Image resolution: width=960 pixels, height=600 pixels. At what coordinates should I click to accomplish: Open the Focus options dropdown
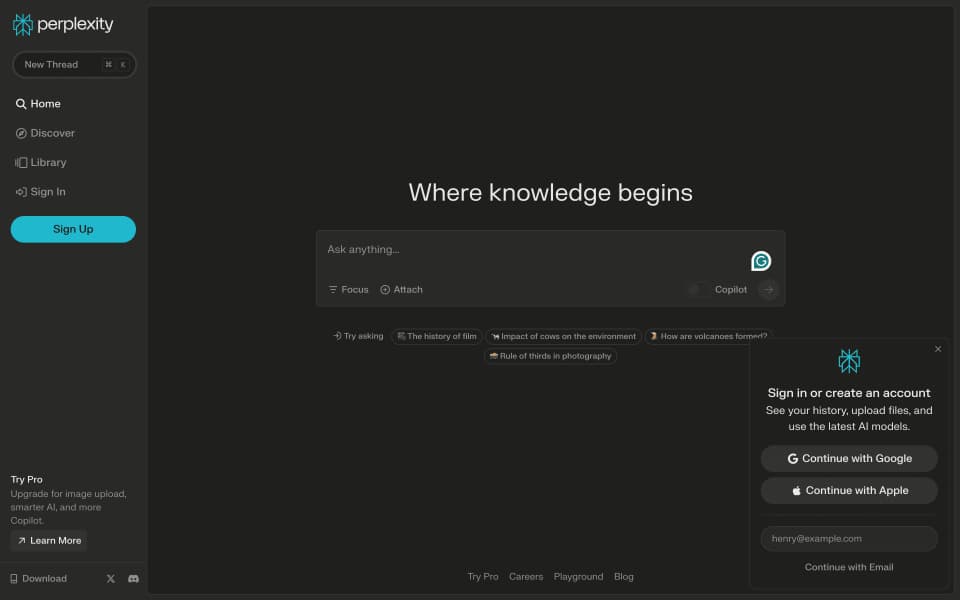348,290
